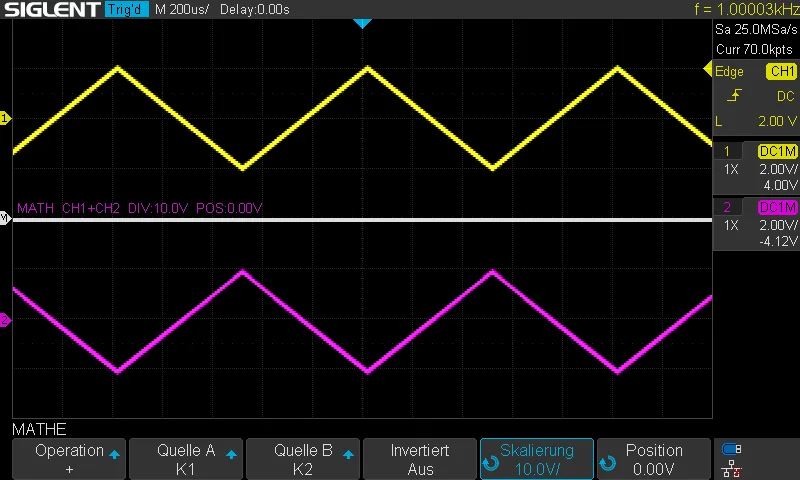Click the USB connection status icon
The image size is (800, 480).
[732, 449]
